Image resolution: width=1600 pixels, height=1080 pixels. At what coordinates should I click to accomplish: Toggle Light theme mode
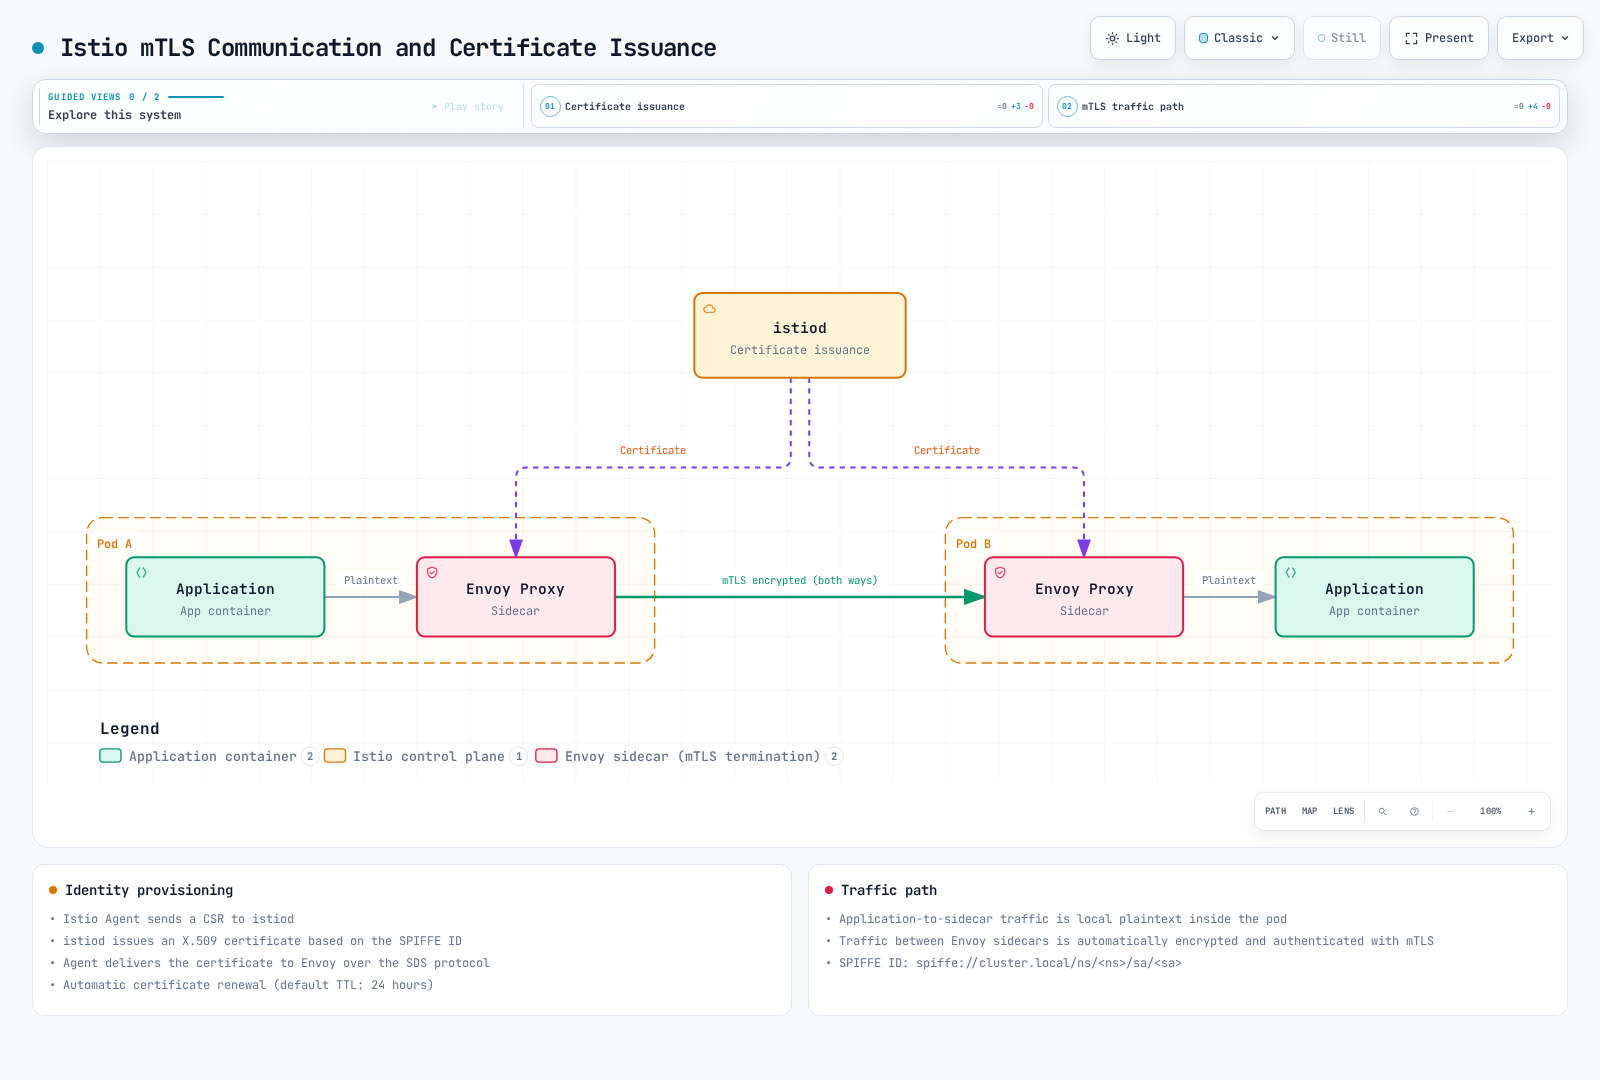point(1133,38)
